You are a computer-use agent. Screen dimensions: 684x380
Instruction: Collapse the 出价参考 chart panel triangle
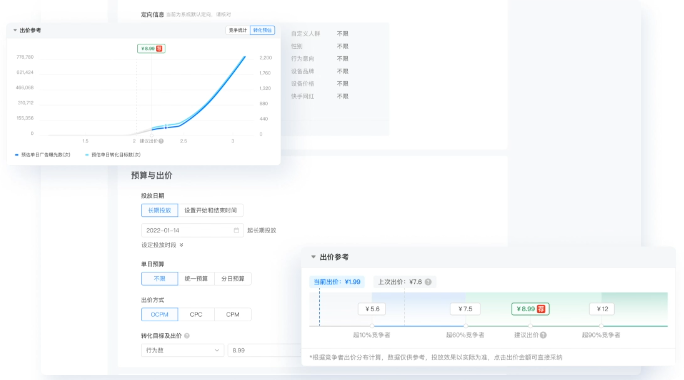pos(15,30)
